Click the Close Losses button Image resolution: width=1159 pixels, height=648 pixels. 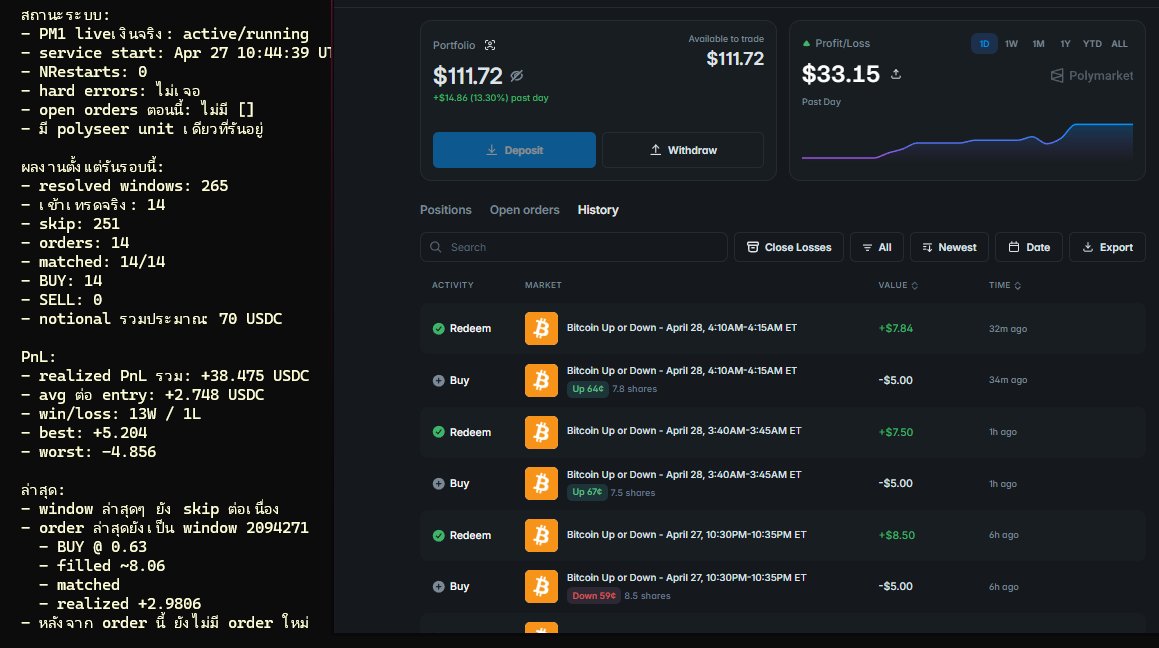(x=789, y=247)
